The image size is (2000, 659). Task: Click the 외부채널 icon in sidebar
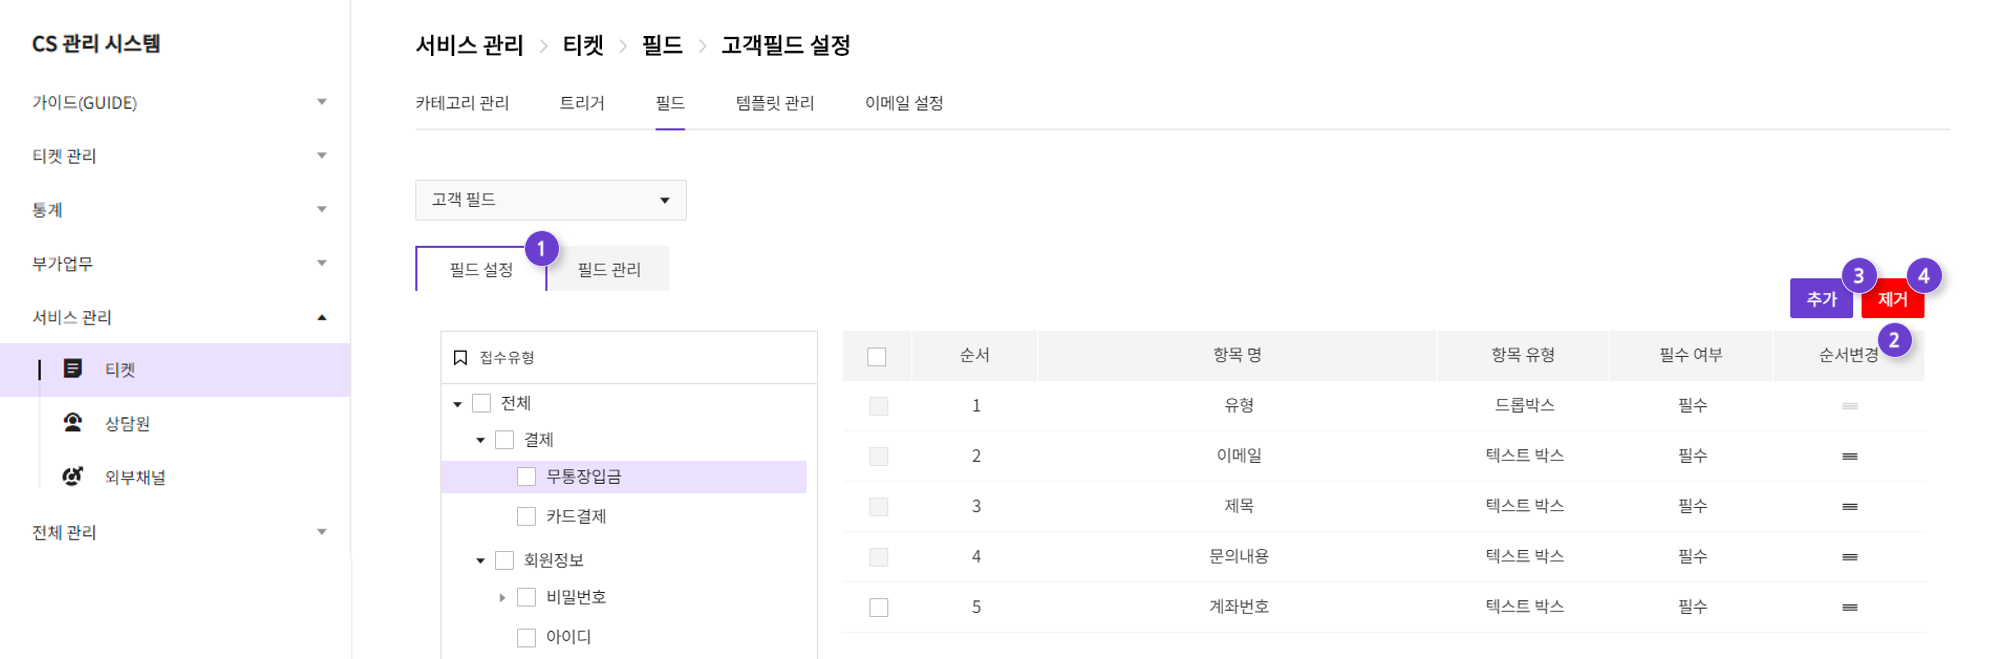coord(73,476)
